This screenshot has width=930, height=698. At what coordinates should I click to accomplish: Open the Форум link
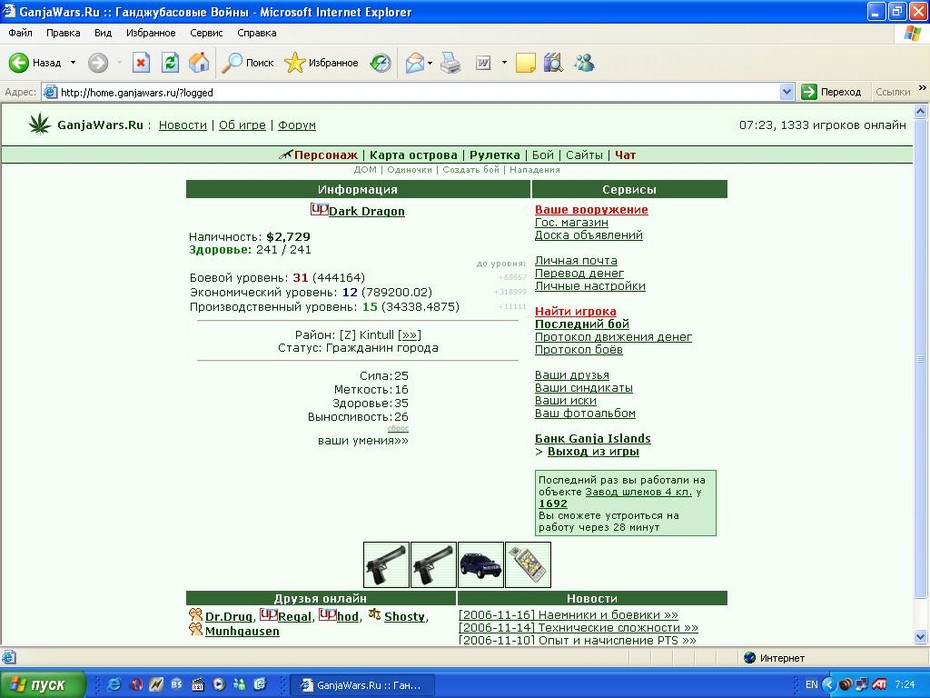(x=297, y=125)
